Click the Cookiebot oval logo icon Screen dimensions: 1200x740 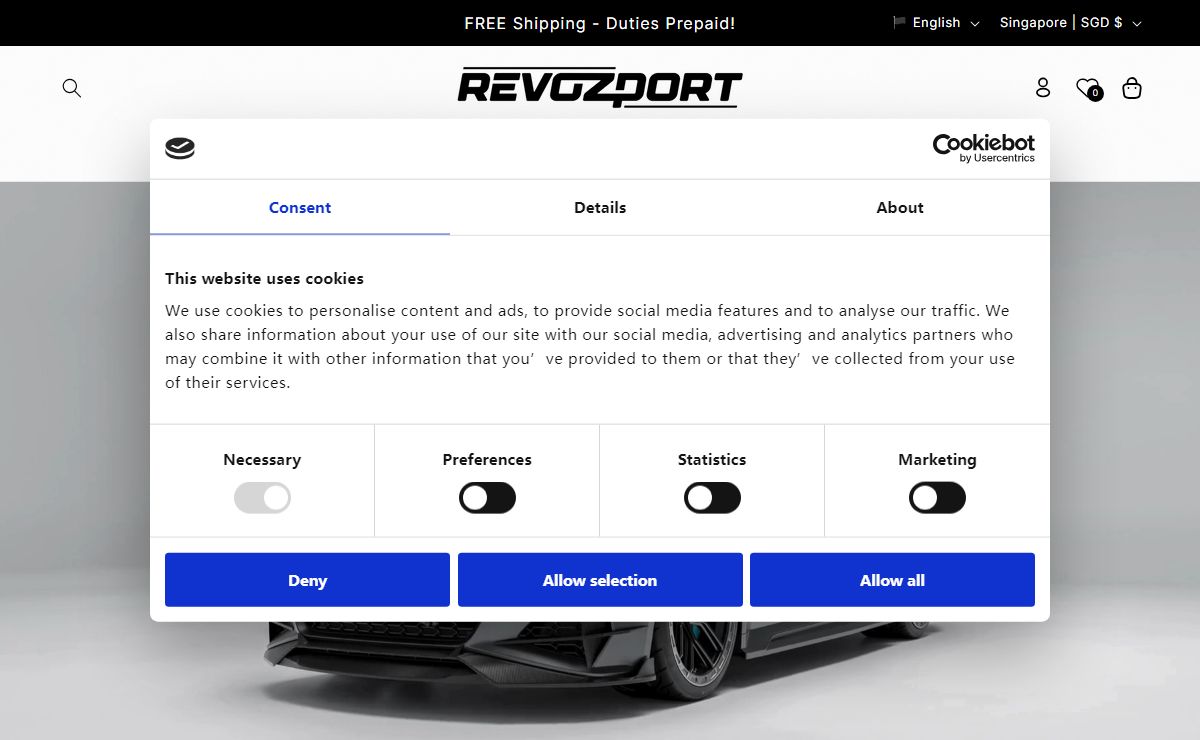tap(180, 149)
